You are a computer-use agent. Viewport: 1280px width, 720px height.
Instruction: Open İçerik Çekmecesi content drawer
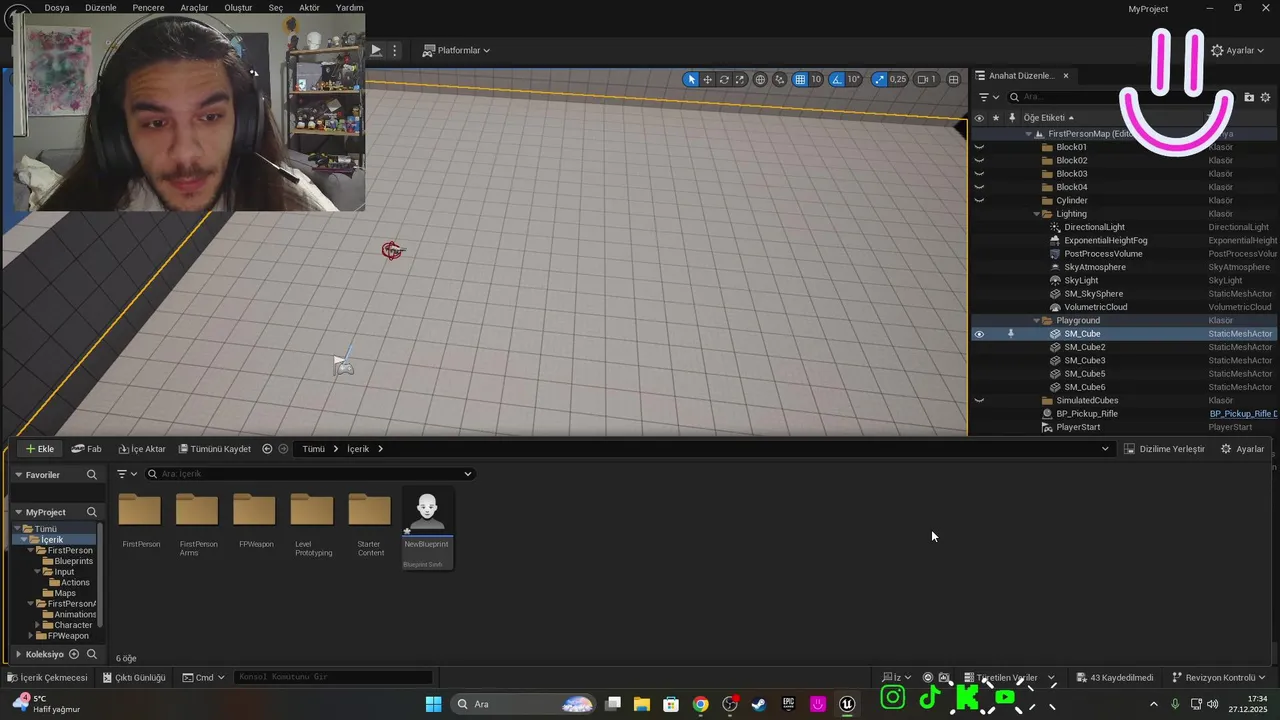coord(48,677)
